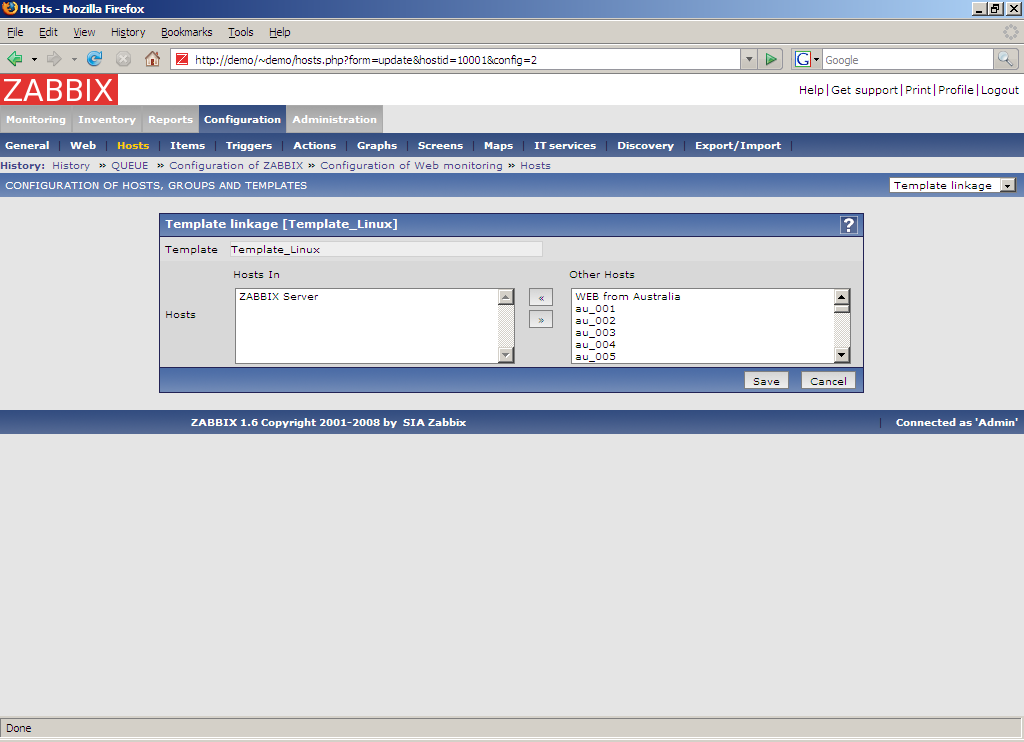This screenshot has width=1024, height=742.
Task: Open the Profile link
Action: click(955, 90)
